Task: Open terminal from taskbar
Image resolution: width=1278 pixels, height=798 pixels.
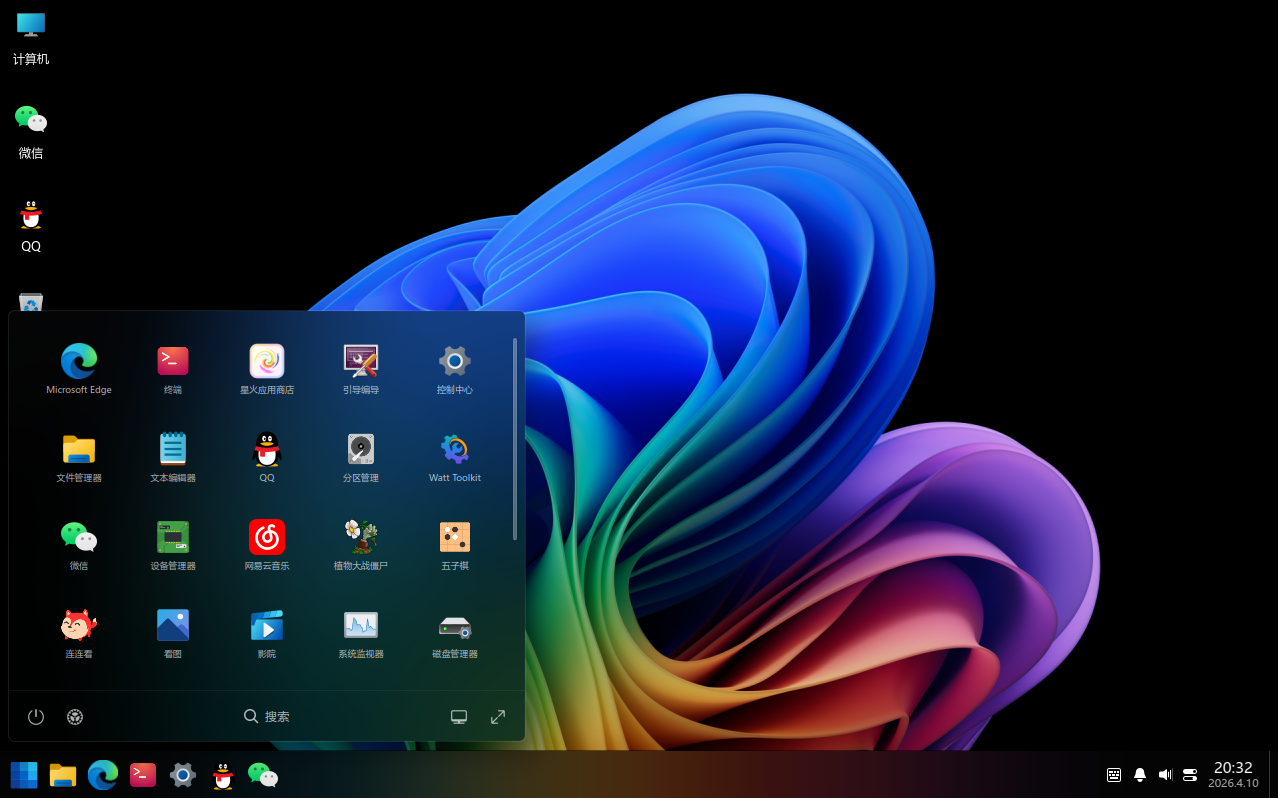Action: pyautogui.click(x=143, y=775)
